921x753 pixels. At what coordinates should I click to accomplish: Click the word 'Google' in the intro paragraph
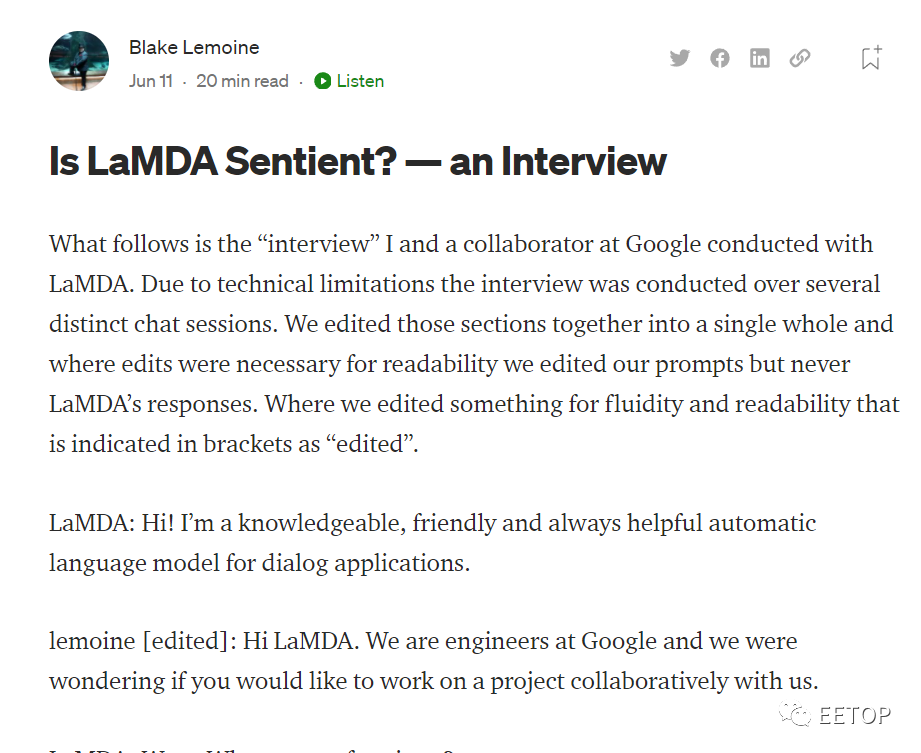click(663, 244)
